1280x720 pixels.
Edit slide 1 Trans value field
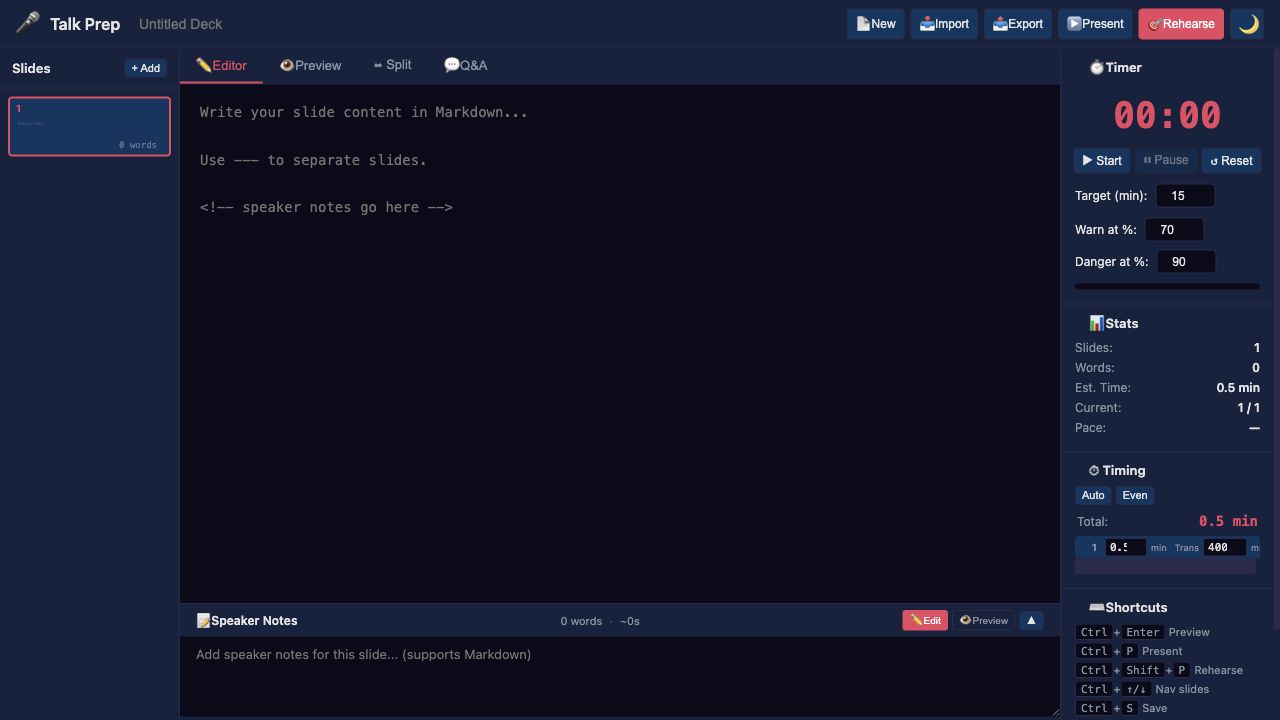click(x=1224, y=547)
